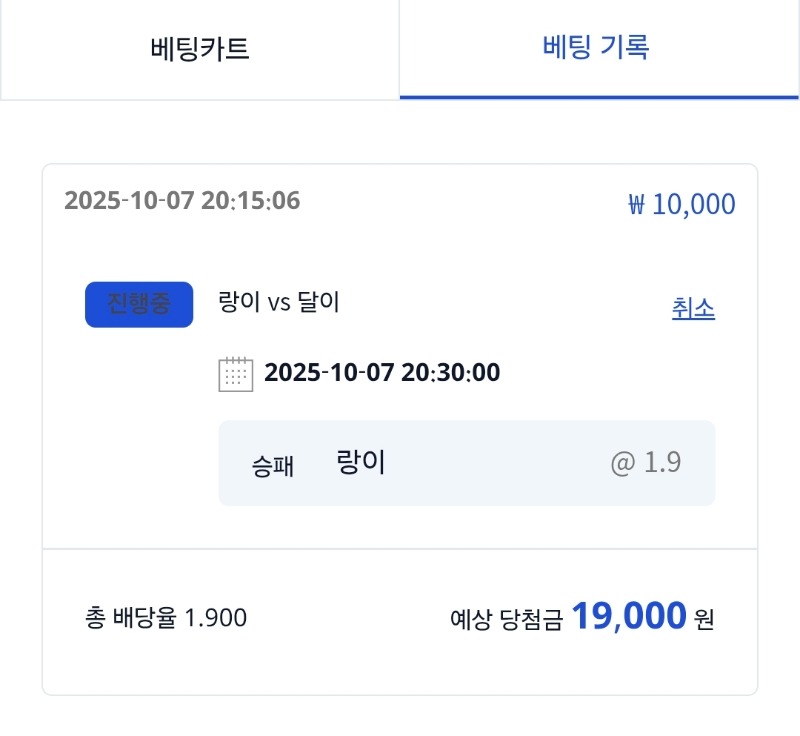Click the match start time 20:30:00
Screen dimensions: 800x736
(450, 373)
